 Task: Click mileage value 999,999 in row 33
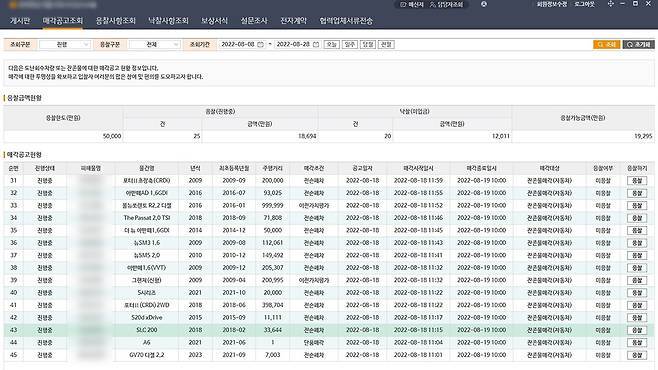pos(272,206)
